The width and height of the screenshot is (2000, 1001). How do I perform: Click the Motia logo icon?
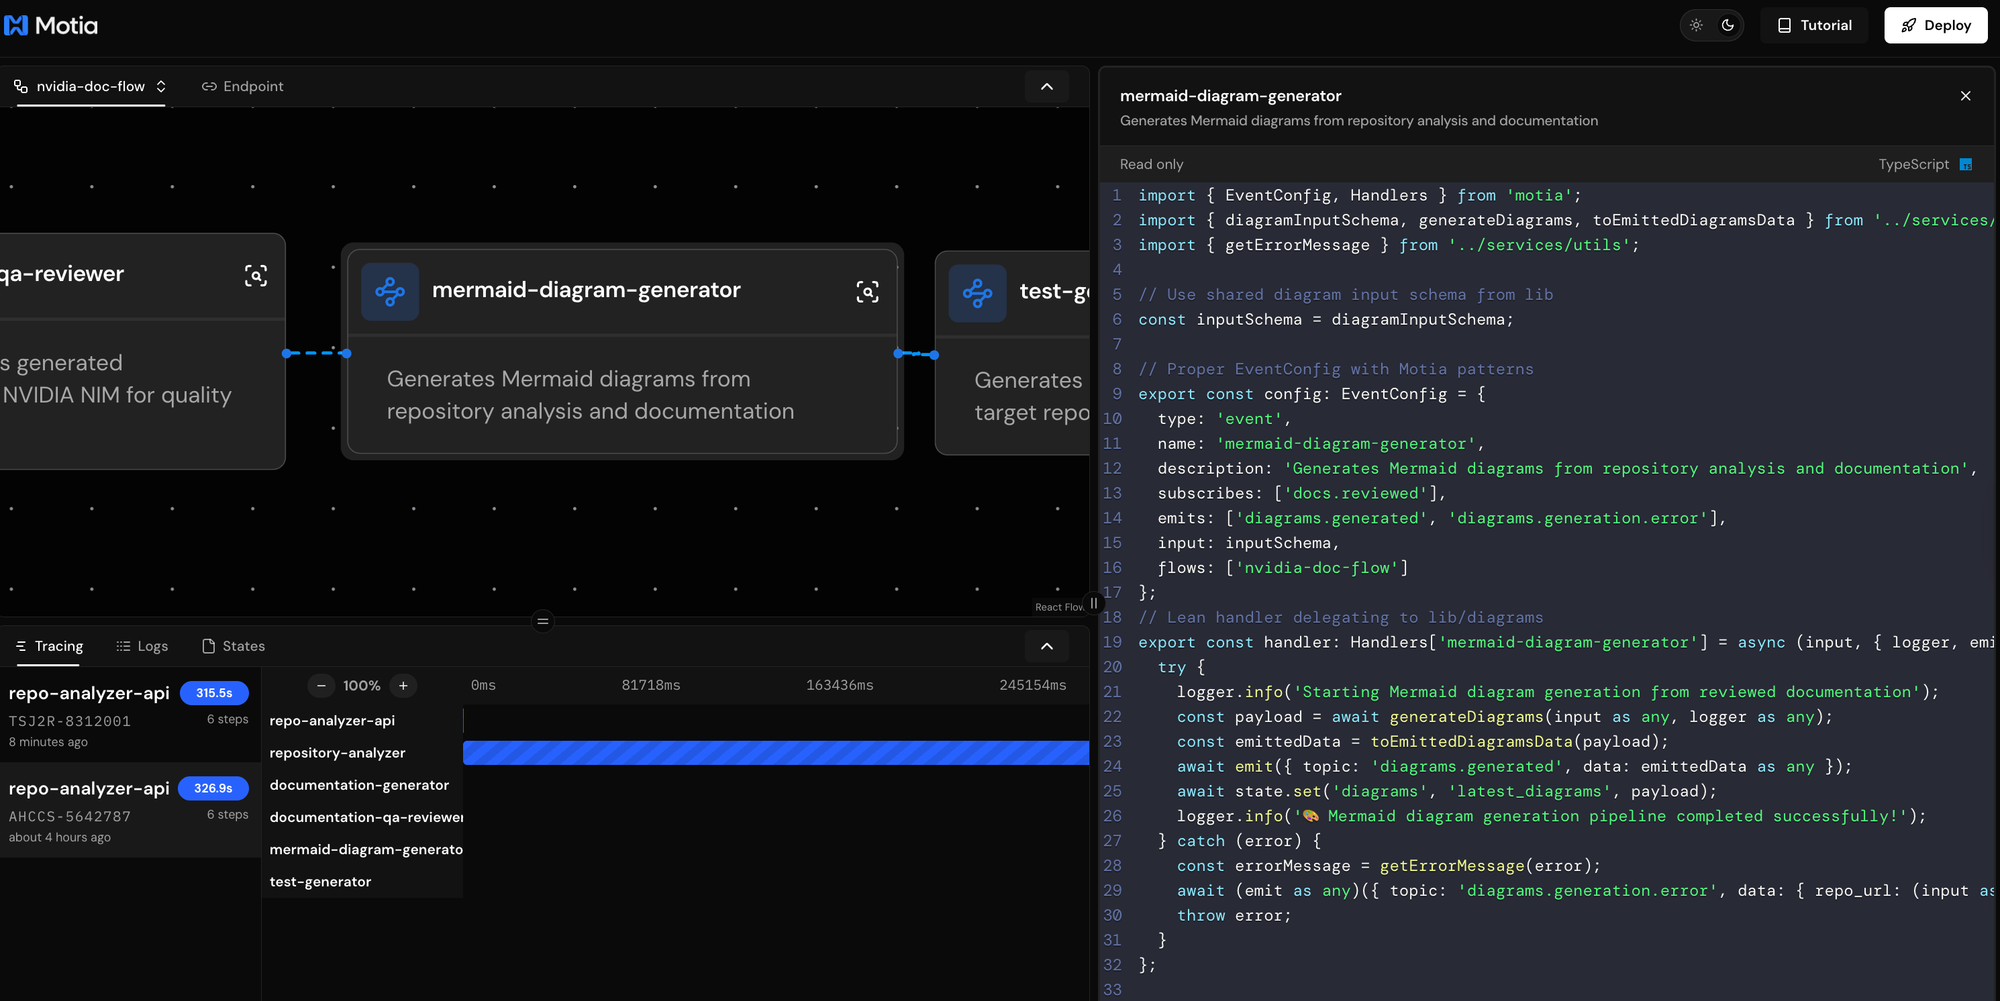point(17,25)
